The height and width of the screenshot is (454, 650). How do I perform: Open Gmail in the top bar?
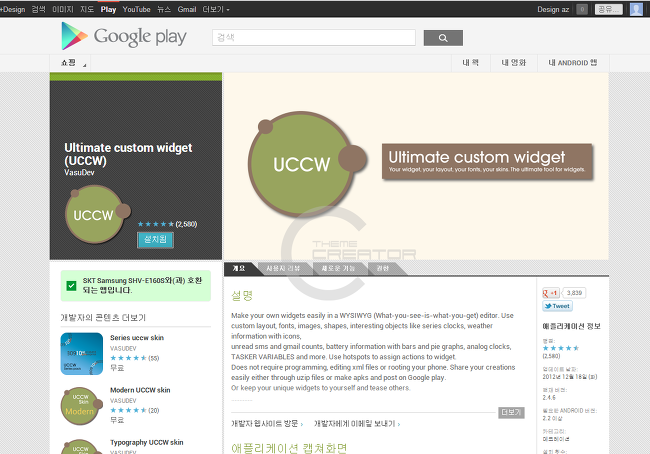pos(187,9)
